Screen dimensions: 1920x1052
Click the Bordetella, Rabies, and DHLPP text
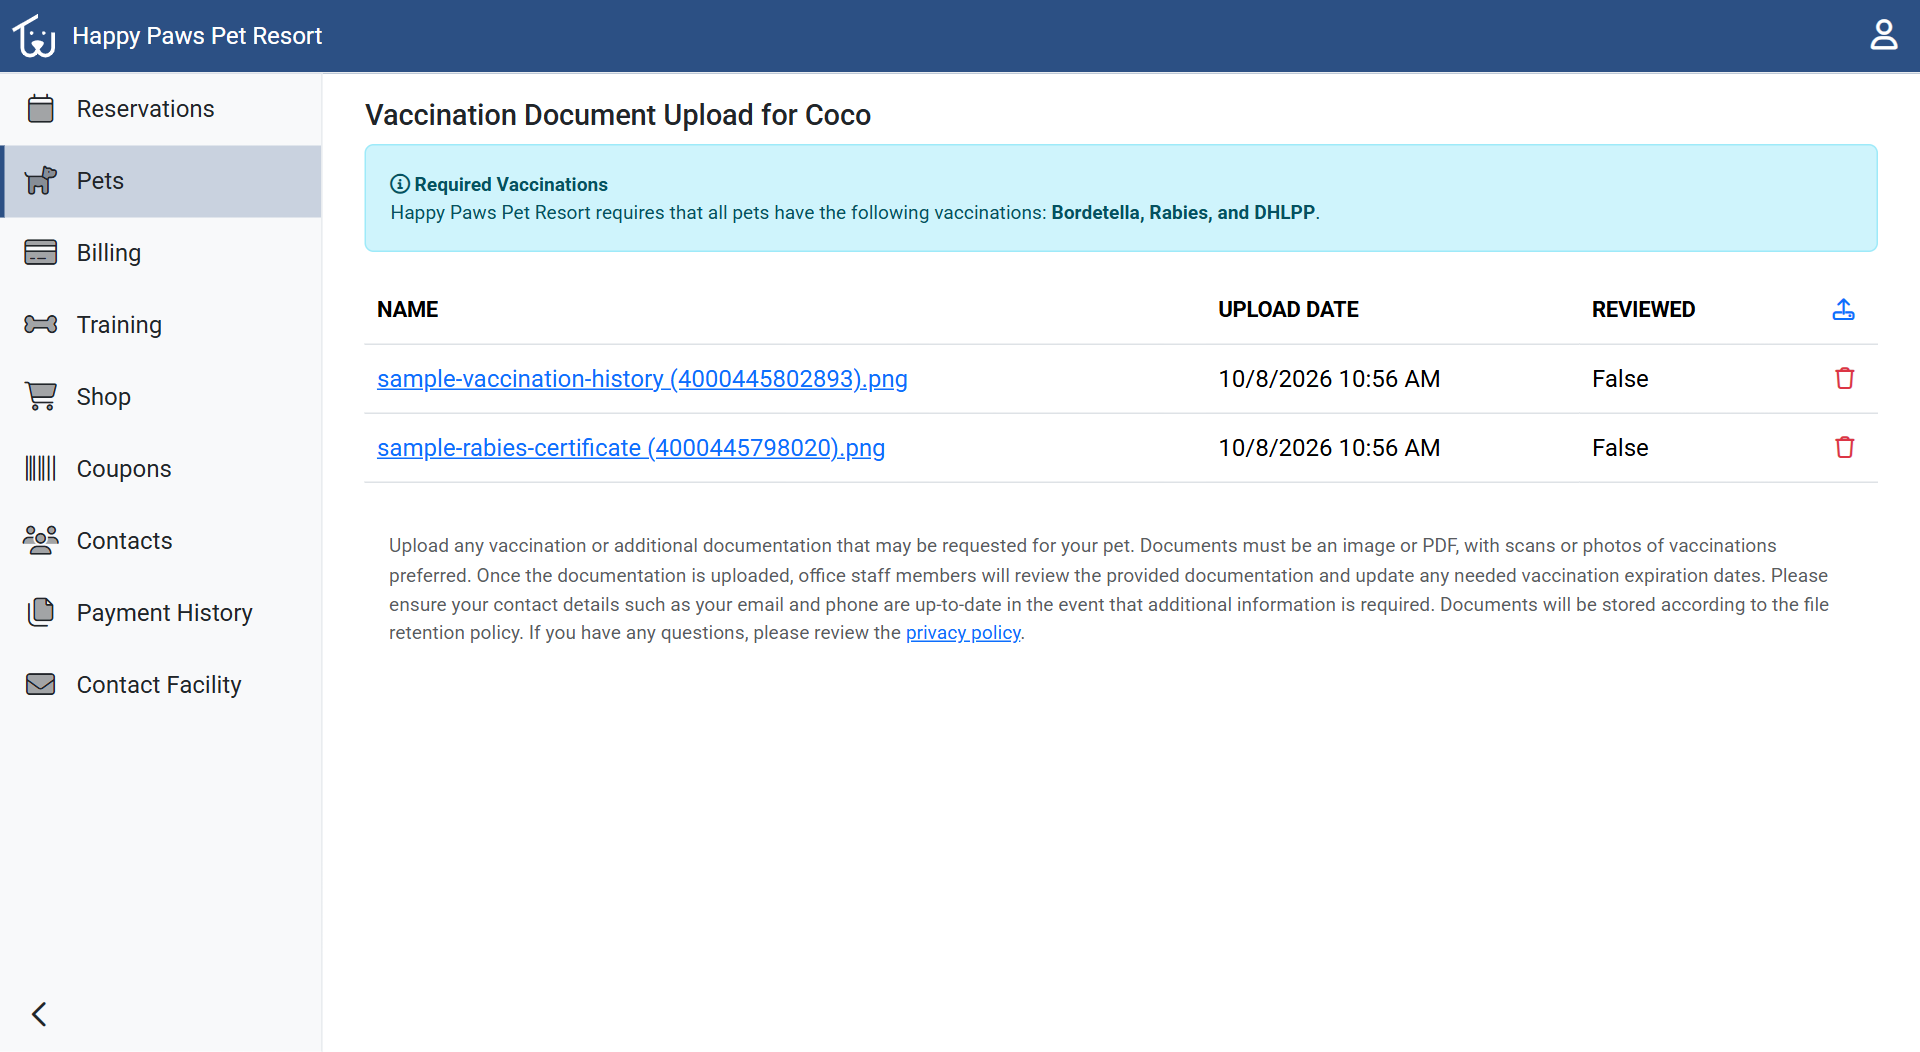pyautogui.click(x=1183, y=213)
